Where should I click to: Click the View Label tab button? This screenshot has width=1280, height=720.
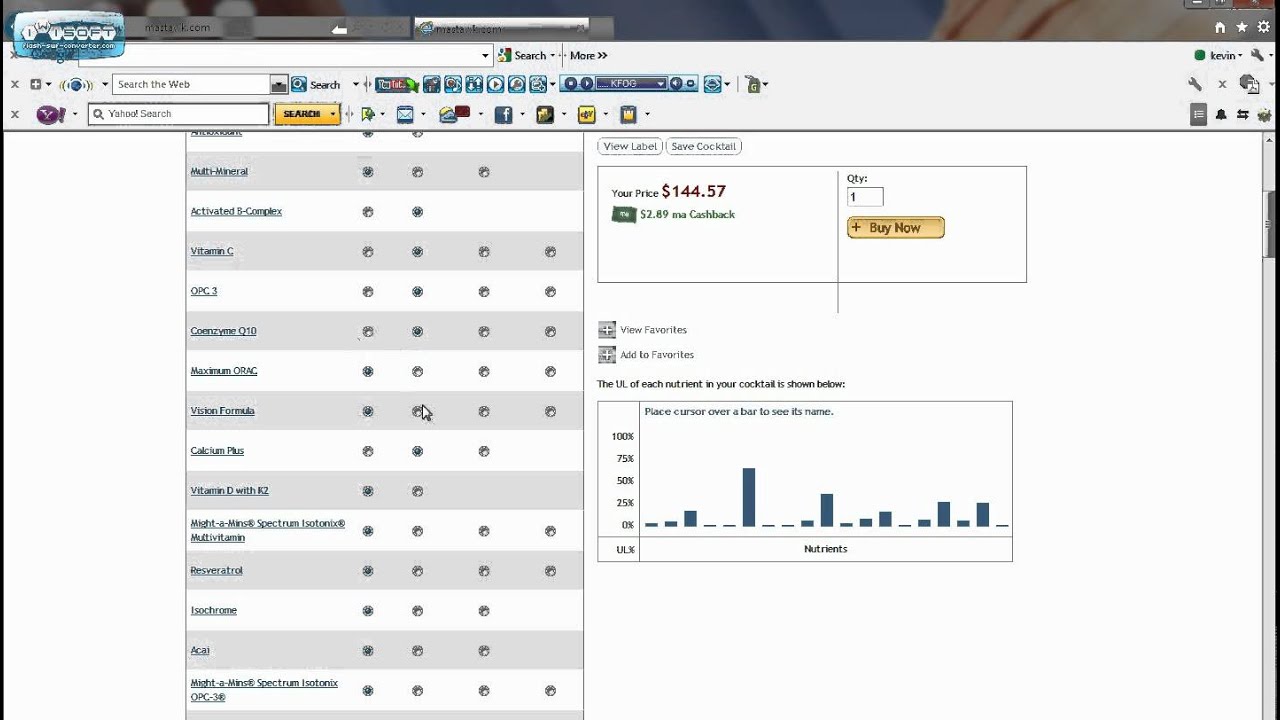click(630, 146)
